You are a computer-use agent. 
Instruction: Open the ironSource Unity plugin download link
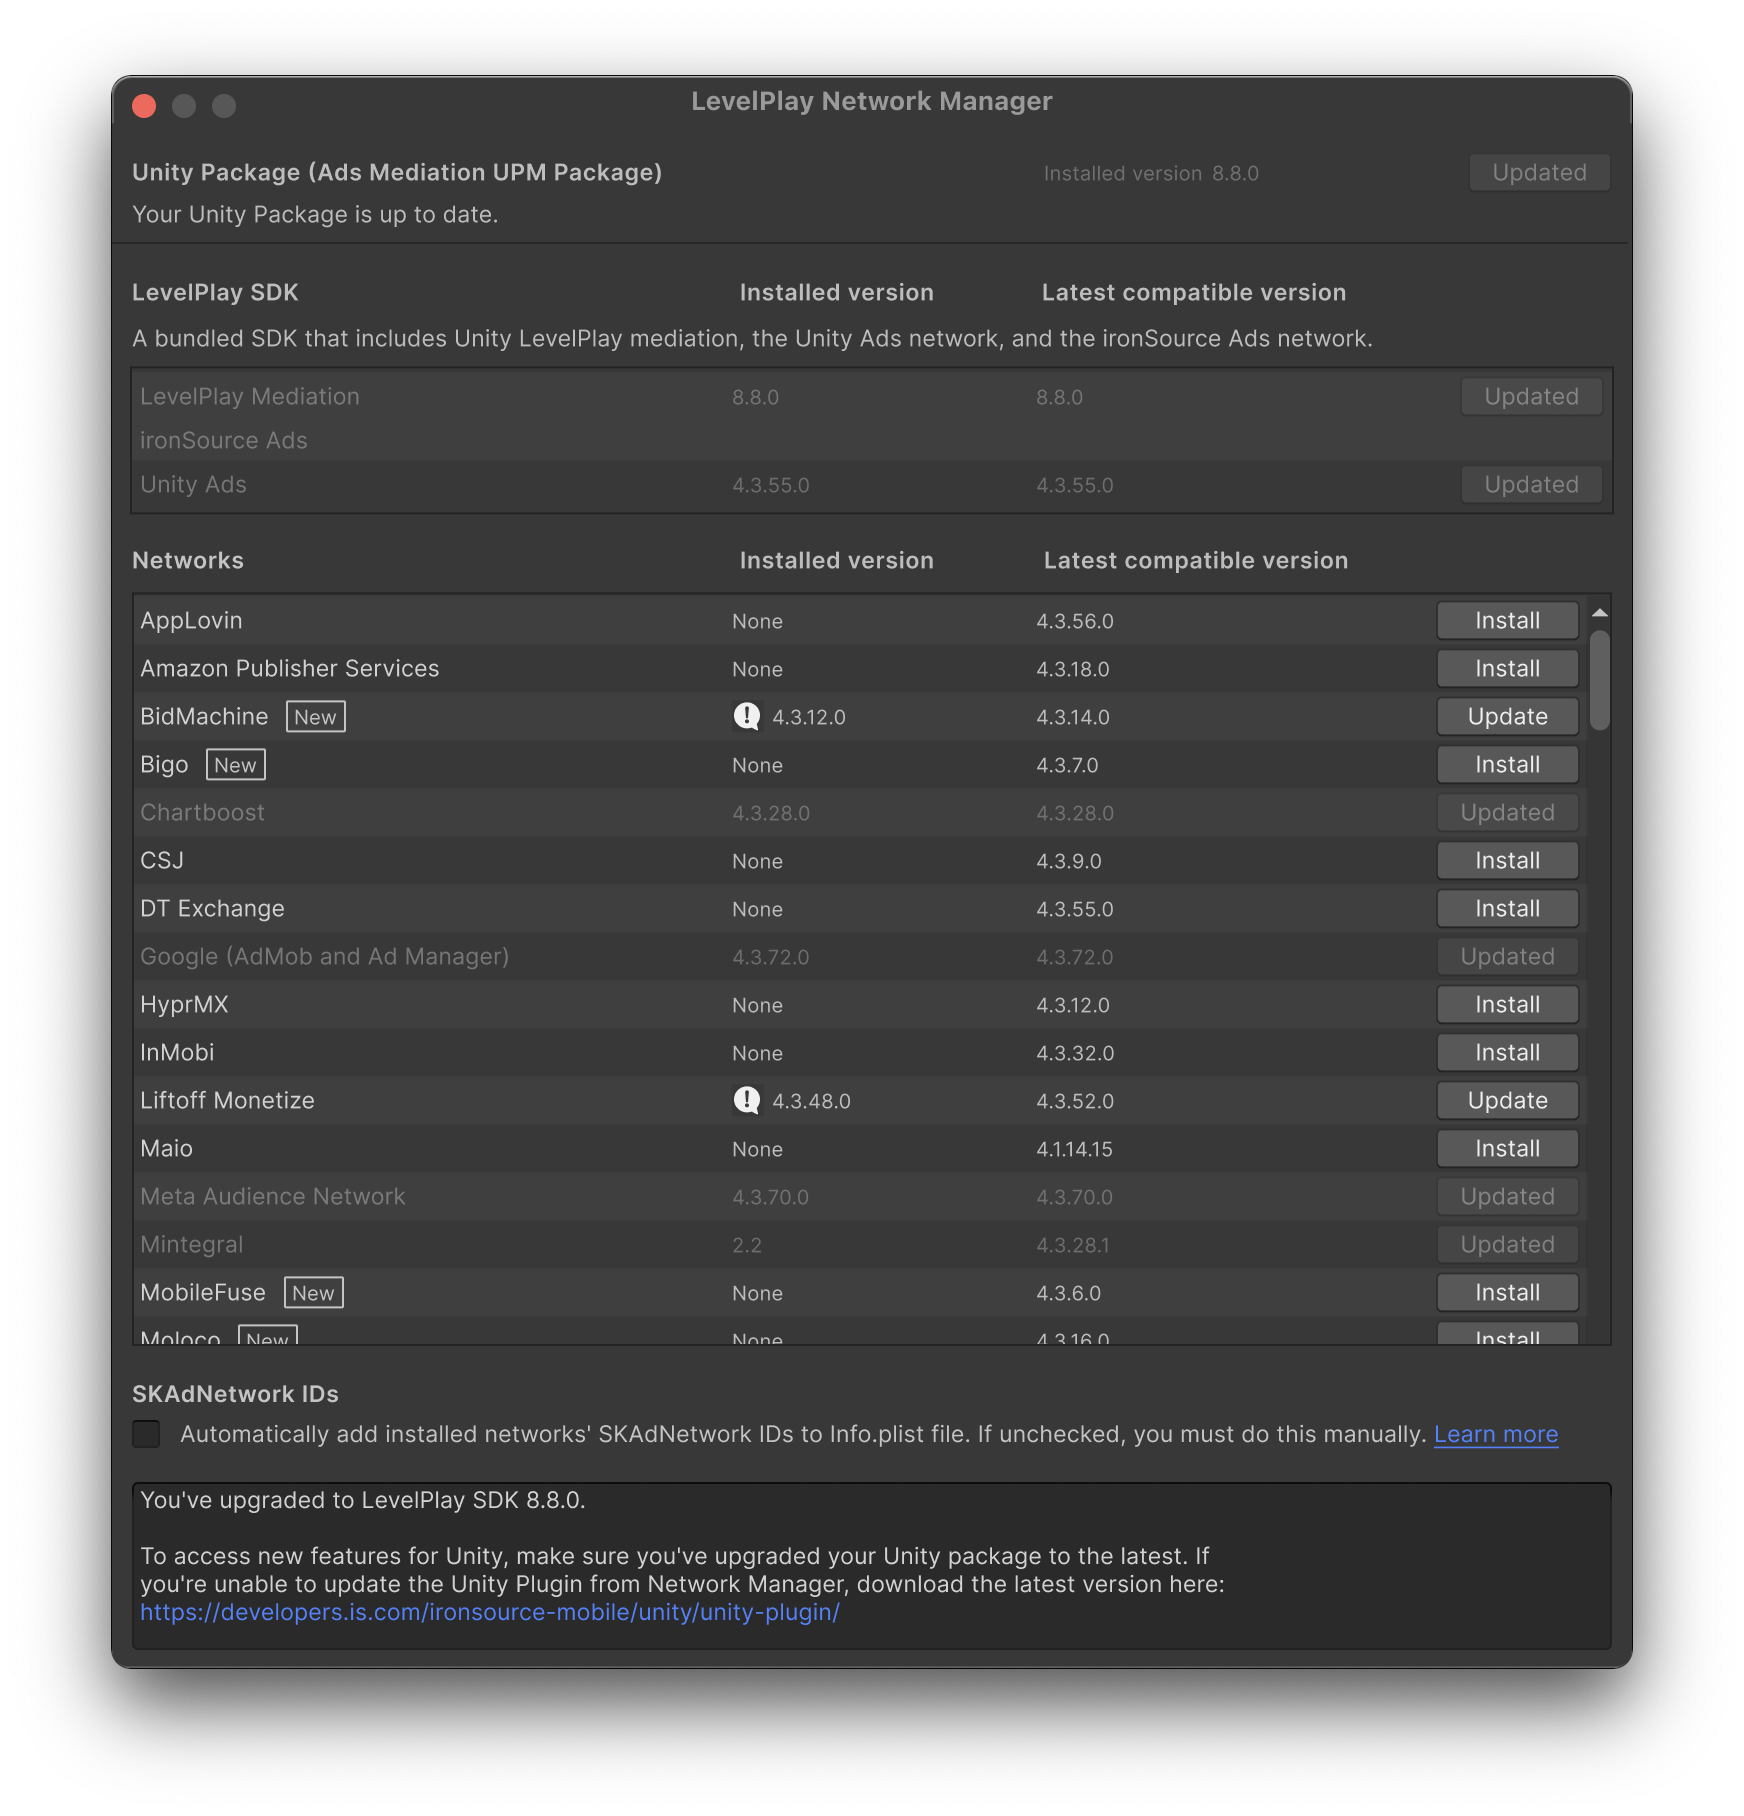489,1612
